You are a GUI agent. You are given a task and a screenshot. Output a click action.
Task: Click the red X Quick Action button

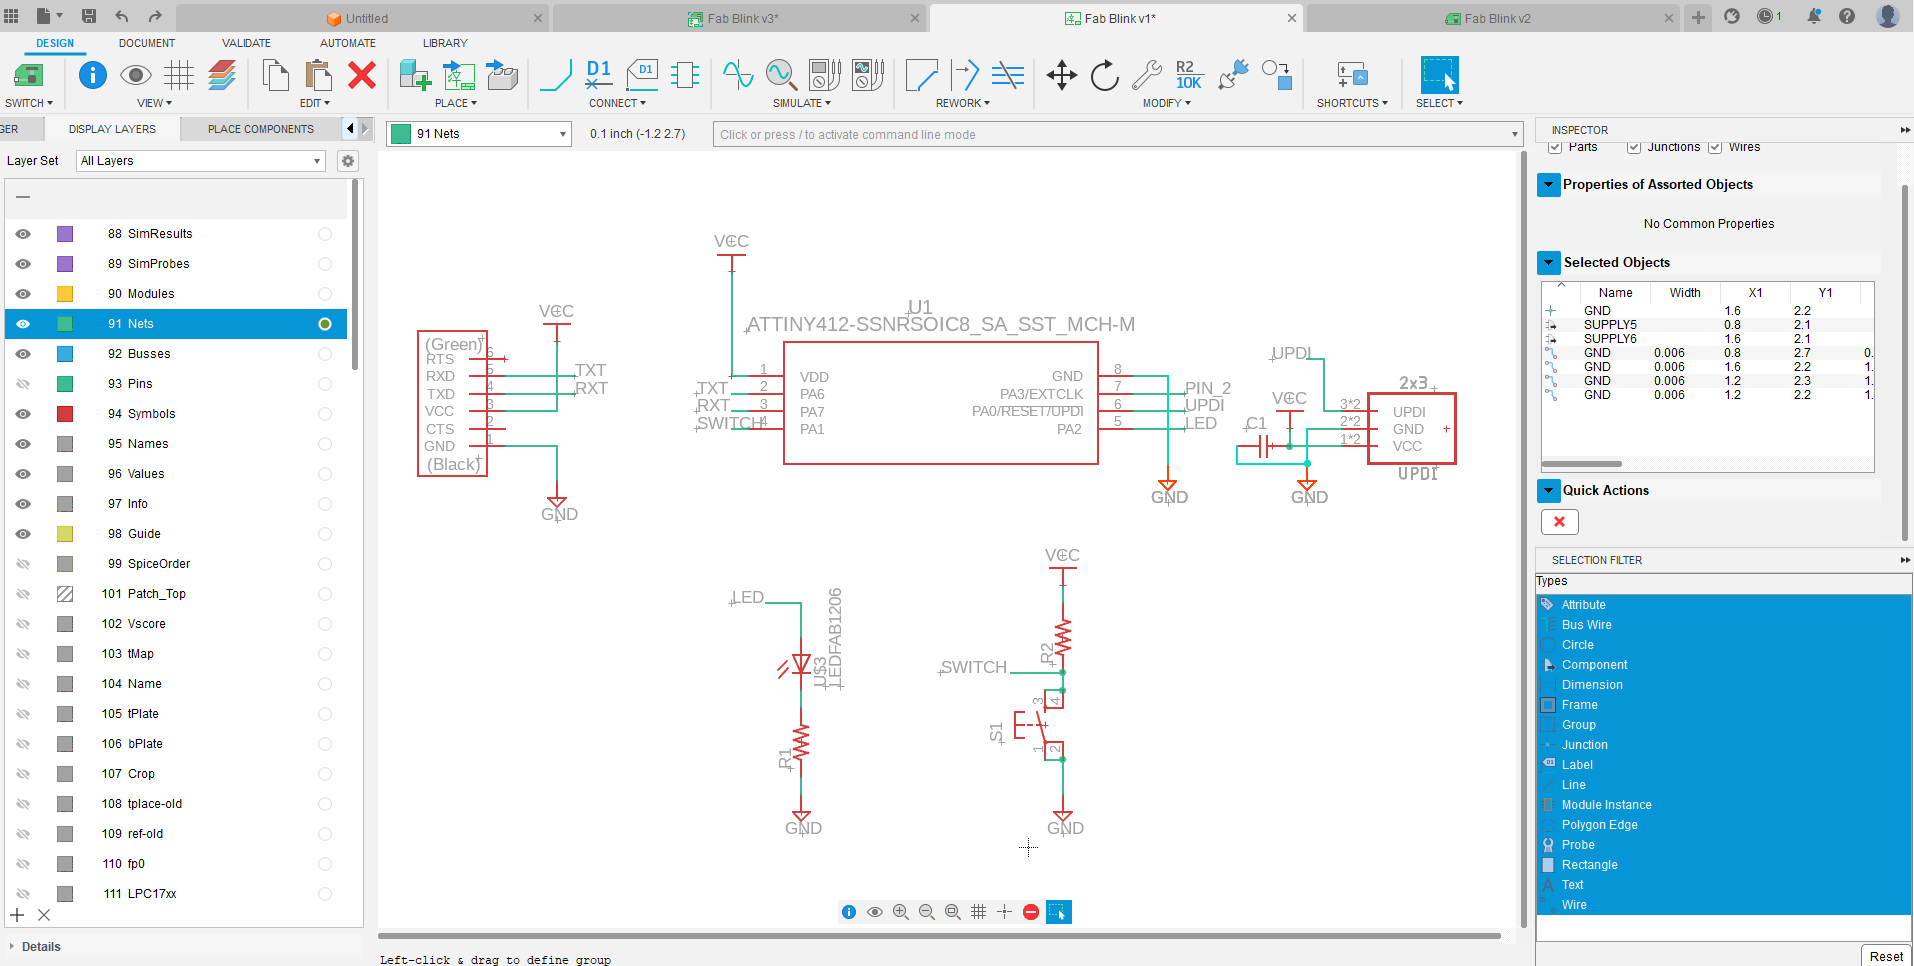click(x=1559, y=522)
